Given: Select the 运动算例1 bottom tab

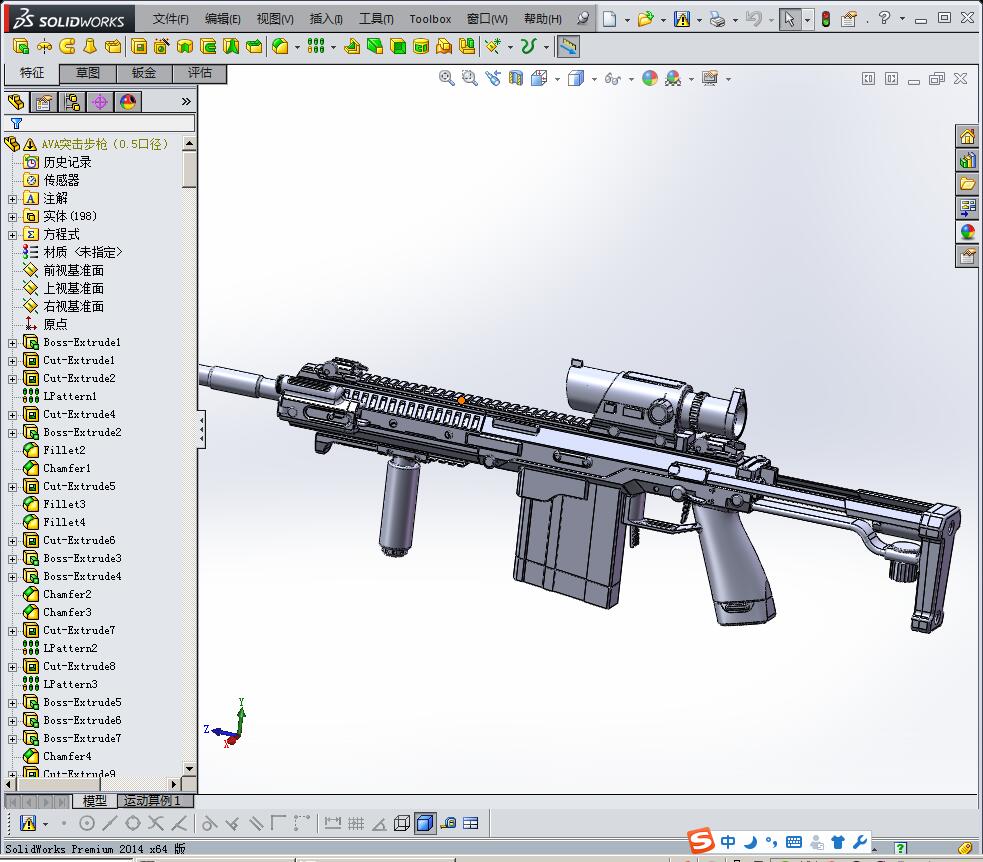Looking at the screenshot, I should coord(150,801).
